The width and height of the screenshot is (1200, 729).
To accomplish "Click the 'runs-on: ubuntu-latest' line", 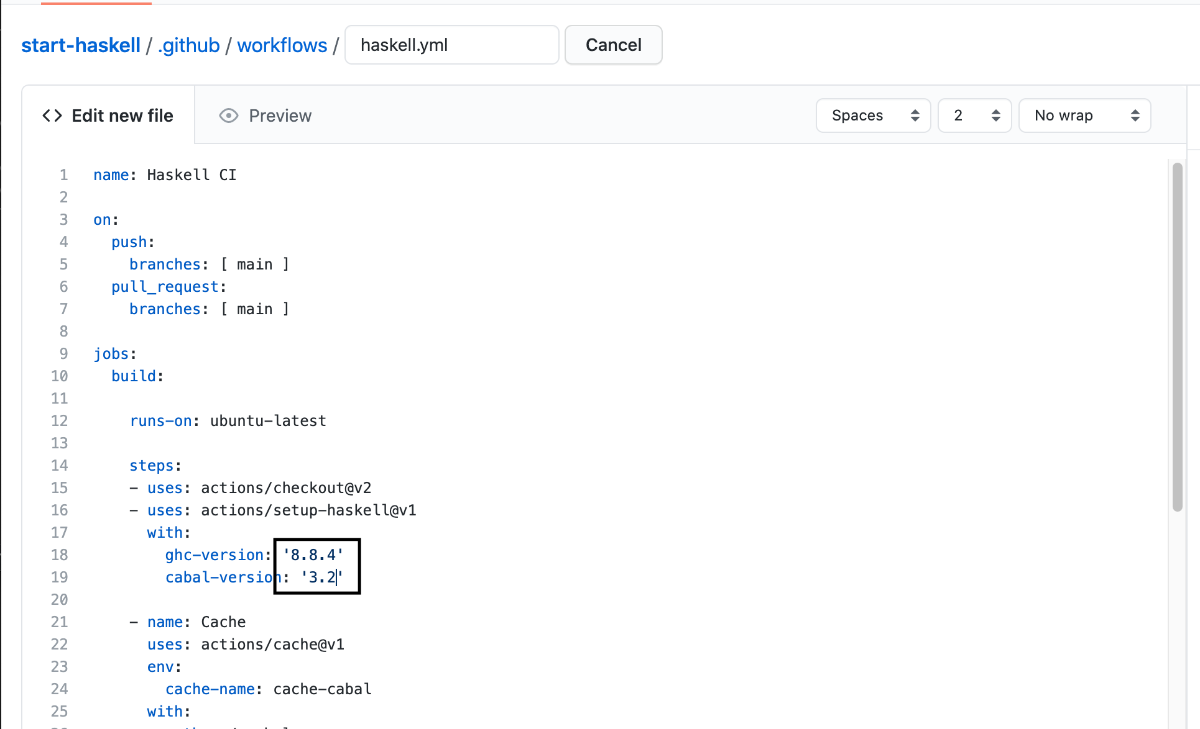I will coord(228,421).
